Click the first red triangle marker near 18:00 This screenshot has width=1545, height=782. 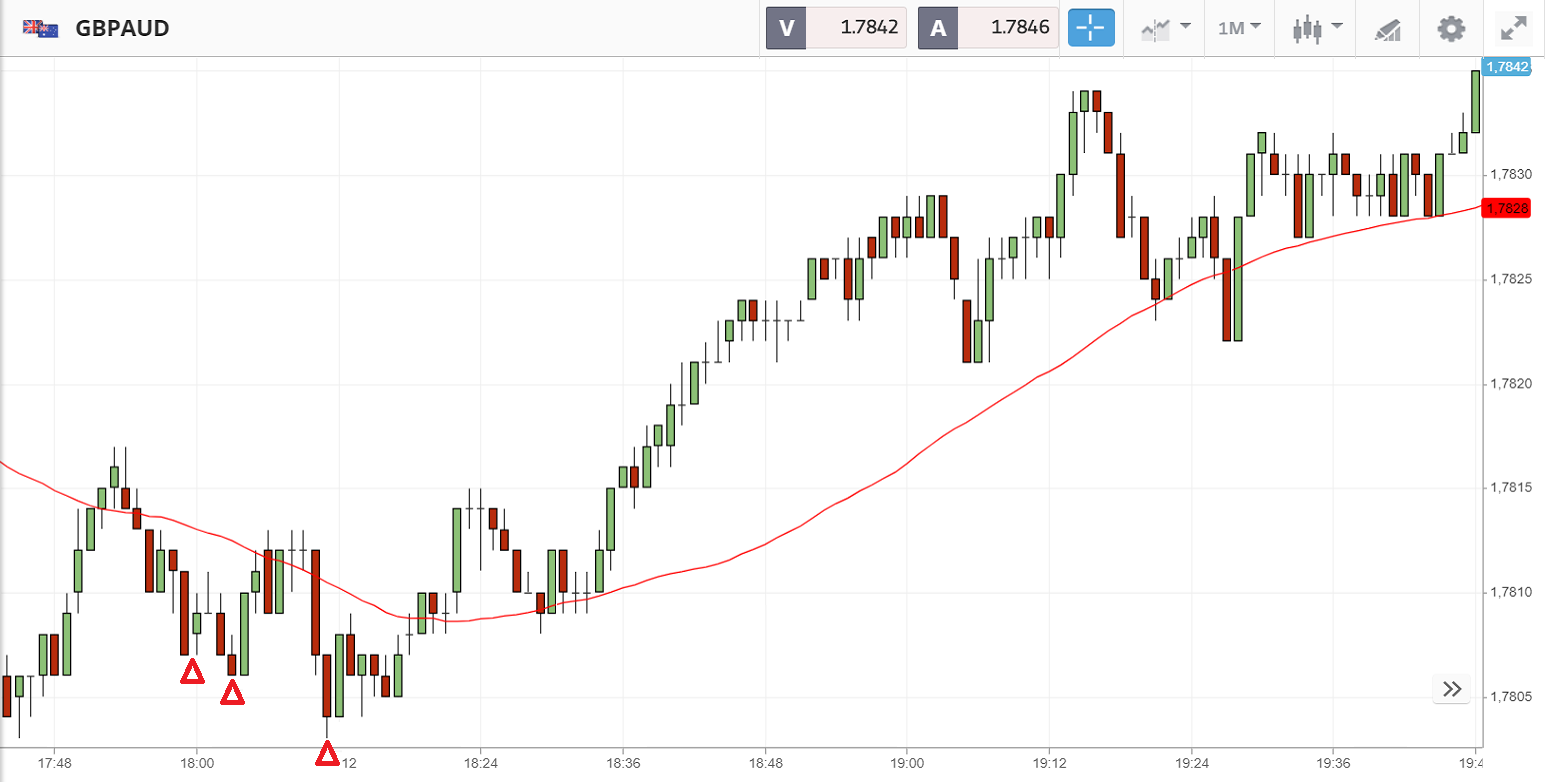[x=191, y=672]
